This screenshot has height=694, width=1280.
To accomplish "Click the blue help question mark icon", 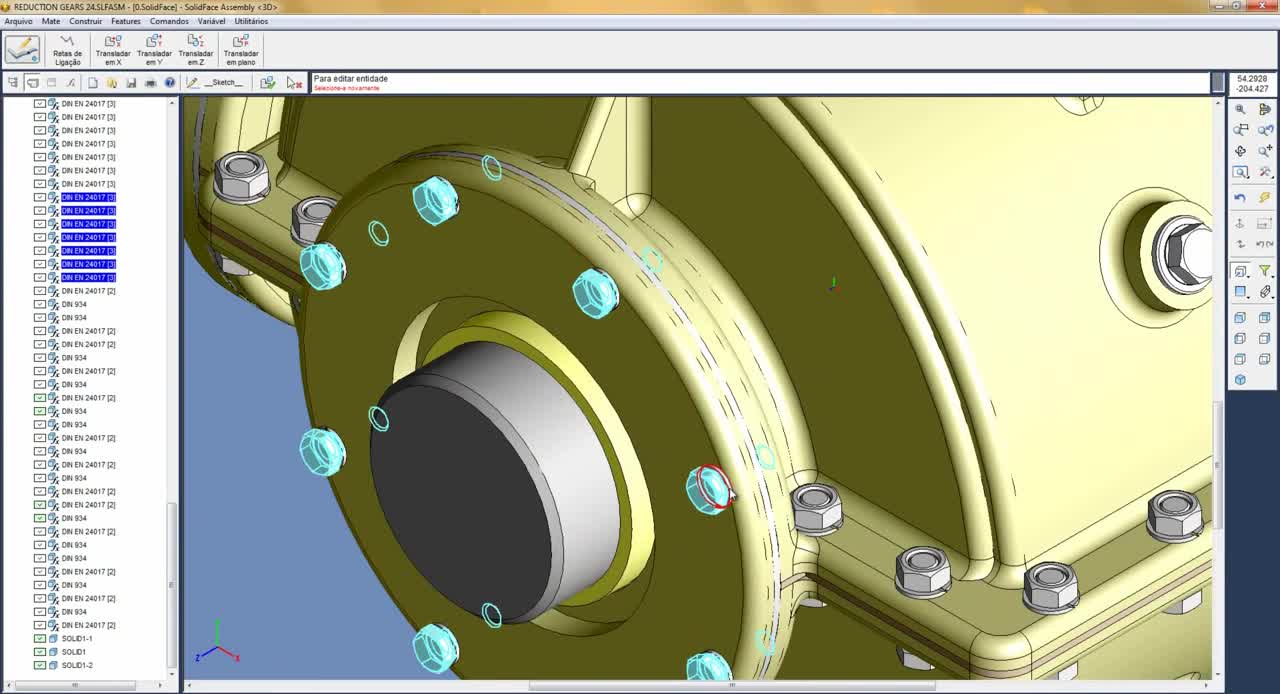I will (170, 83).
